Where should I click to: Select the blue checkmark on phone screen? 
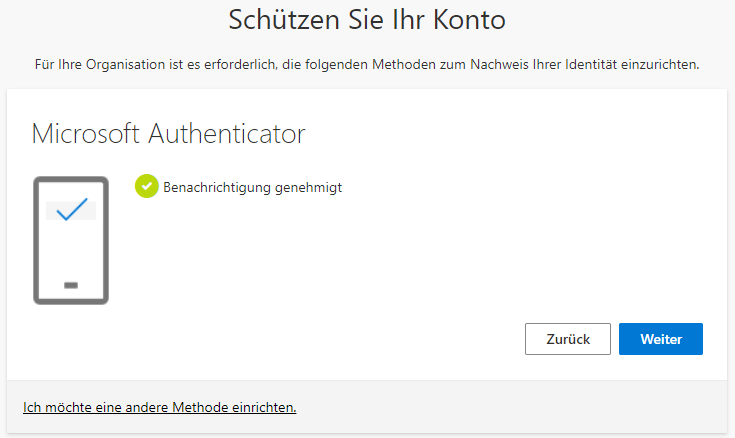click(x=72, y=209)
